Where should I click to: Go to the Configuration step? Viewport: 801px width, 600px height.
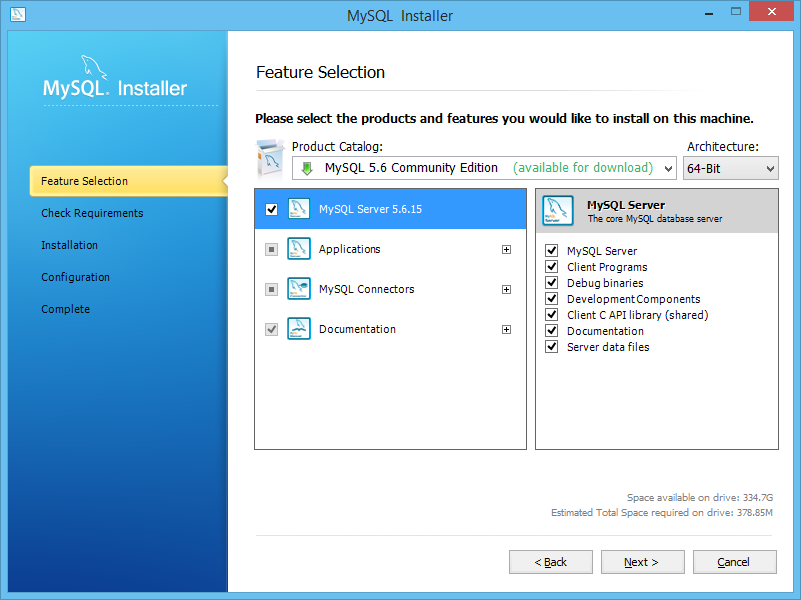(76, 277)
